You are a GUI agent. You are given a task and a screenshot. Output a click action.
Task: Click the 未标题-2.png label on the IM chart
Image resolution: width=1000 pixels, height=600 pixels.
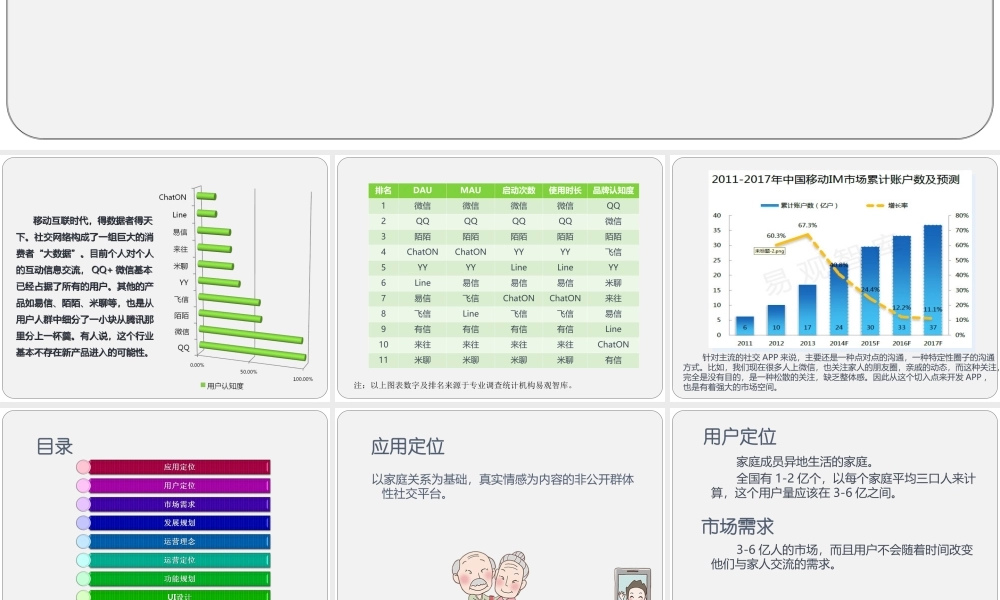769,251
